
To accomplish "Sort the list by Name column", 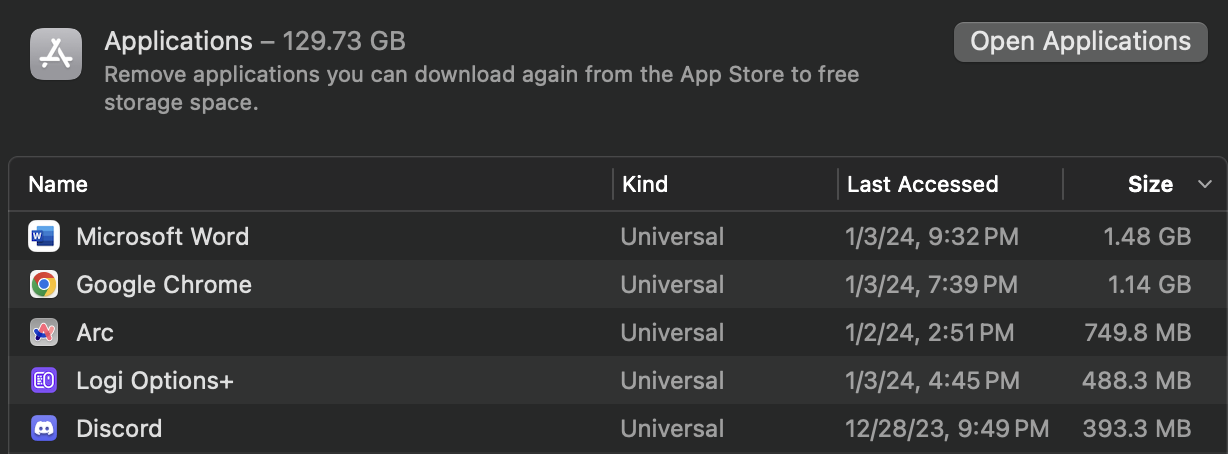I will point(58,185).
